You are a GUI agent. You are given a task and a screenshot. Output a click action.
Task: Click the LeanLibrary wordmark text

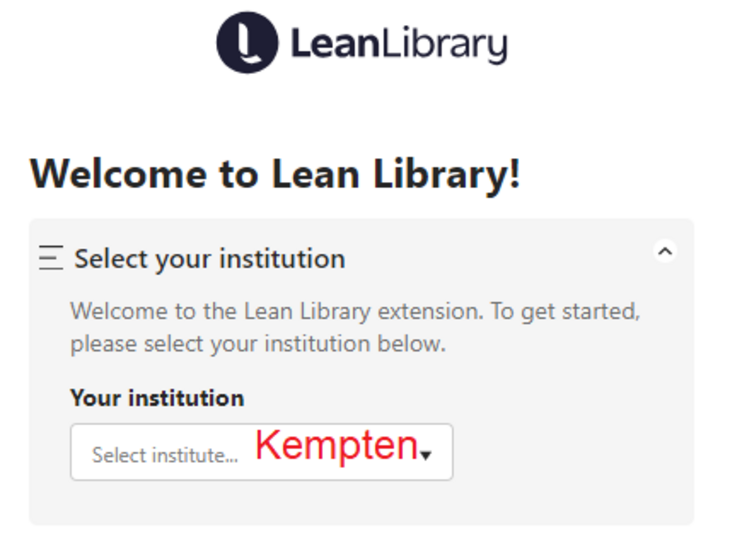pos(398,44)
